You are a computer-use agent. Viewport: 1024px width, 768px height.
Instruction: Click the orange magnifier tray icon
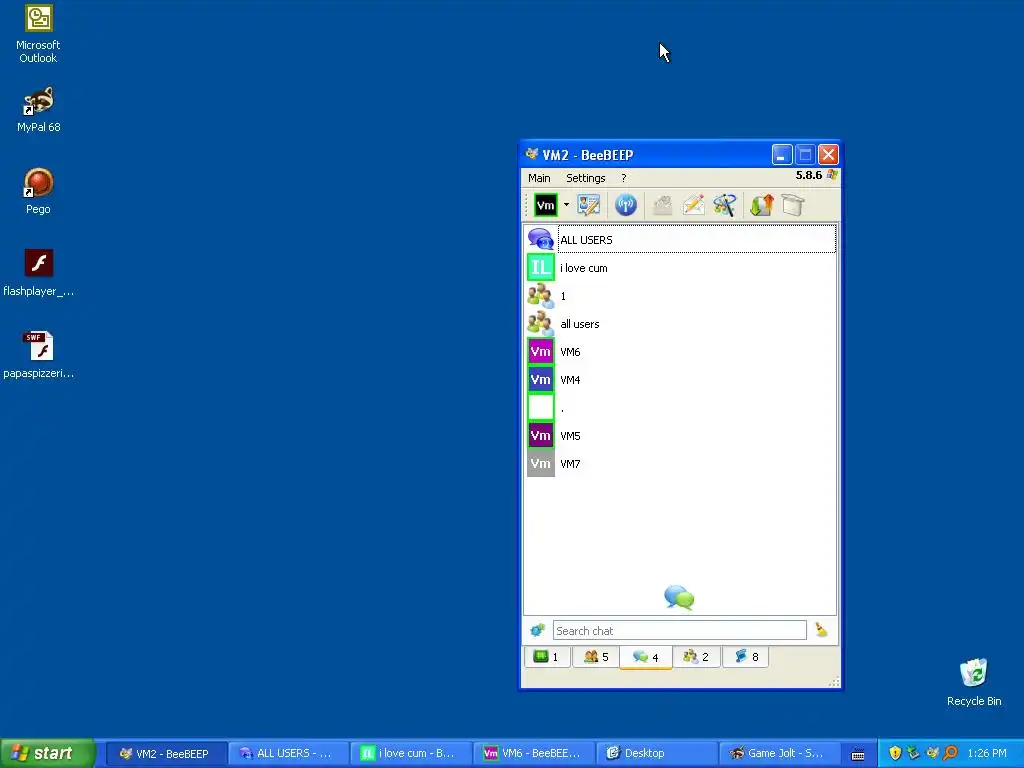click(x=951, y=753)
